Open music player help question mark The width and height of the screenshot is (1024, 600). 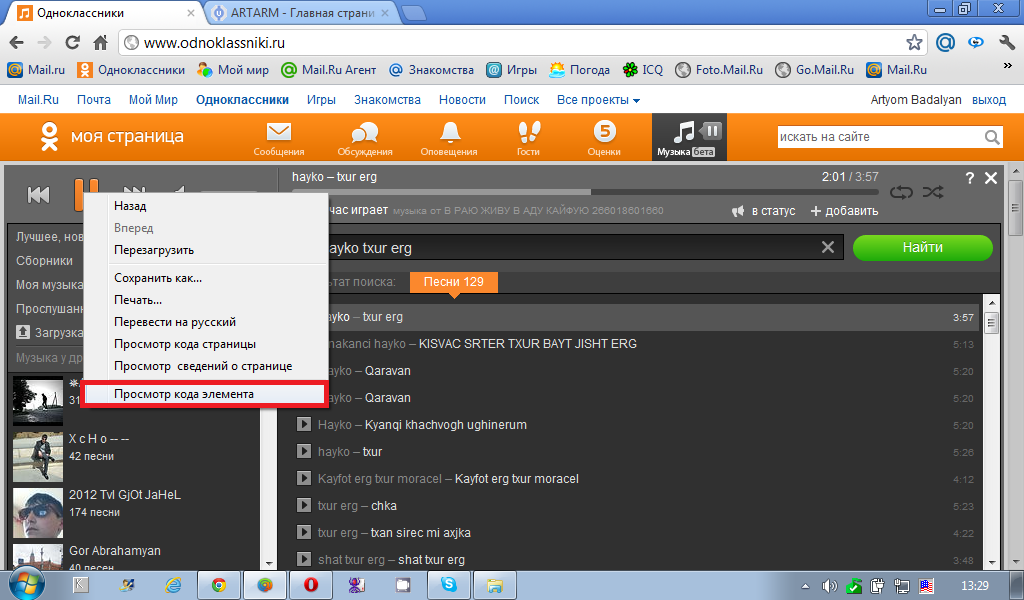[x=970, y=178]
